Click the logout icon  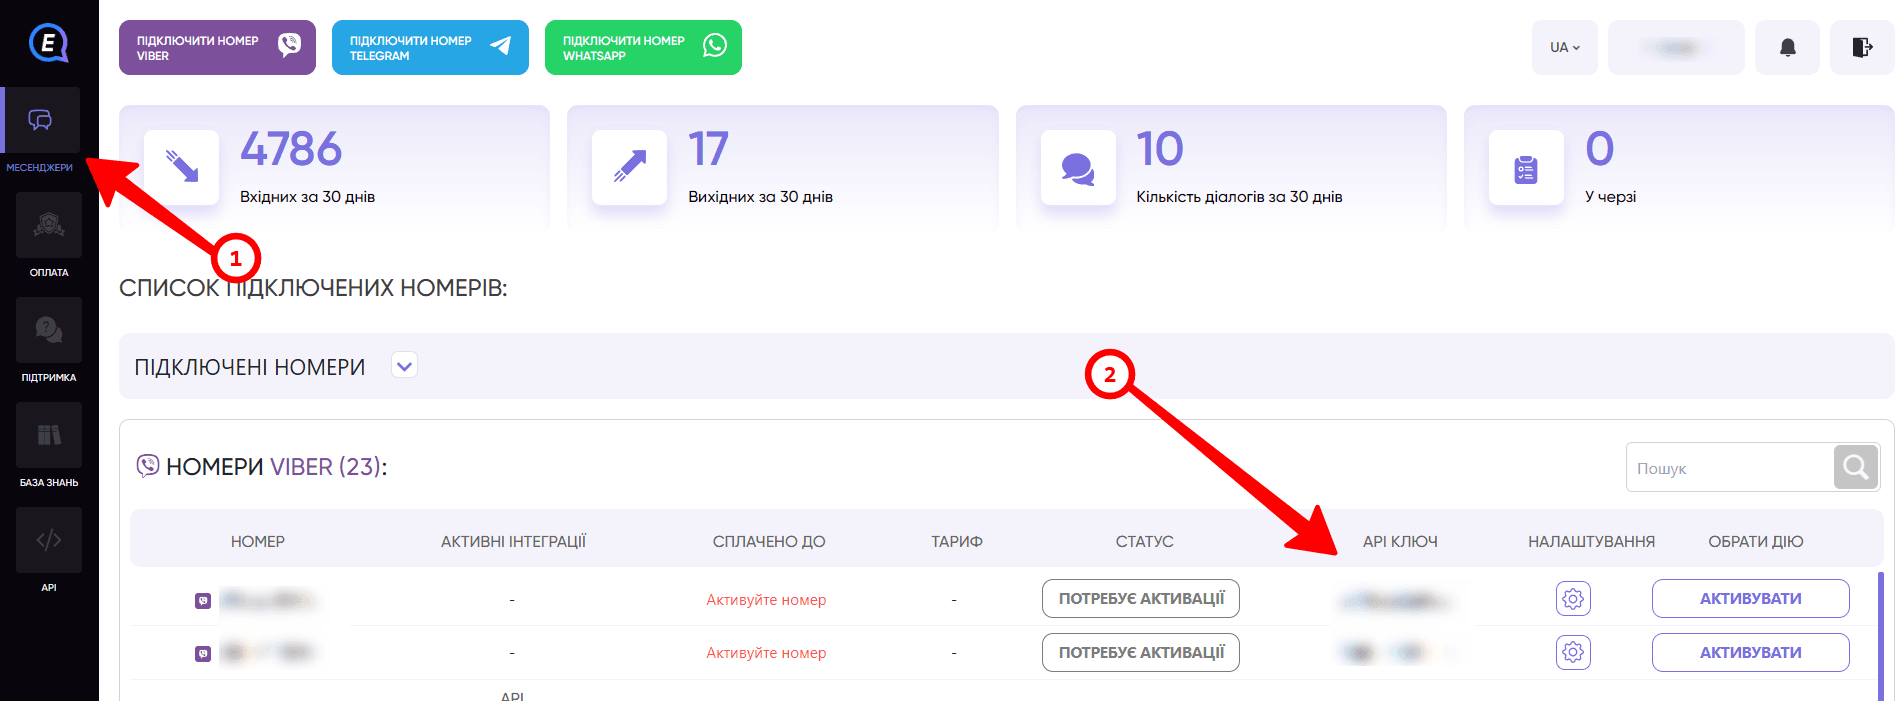tap(1861, 47)
